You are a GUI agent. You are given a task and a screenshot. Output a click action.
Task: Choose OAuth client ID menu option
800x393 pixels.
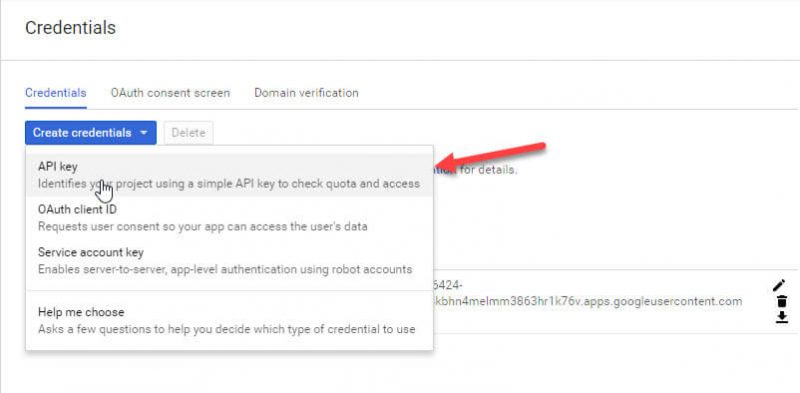click(x=229, y=218)
